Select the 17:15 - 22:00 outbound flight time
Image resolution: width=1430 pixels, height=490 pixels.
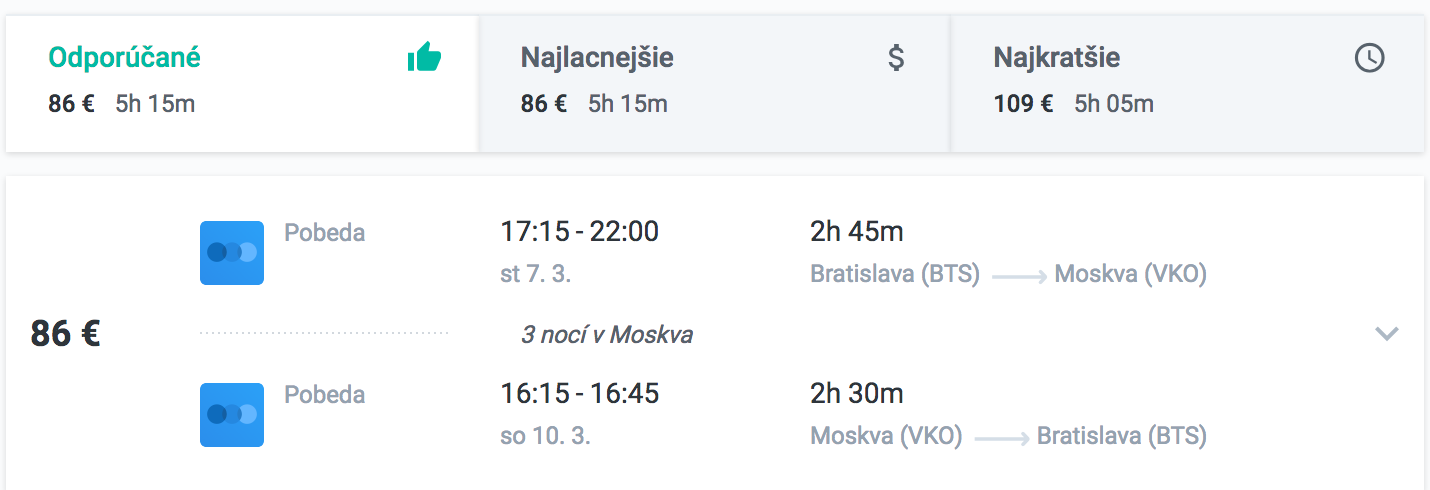pos(580,232)
